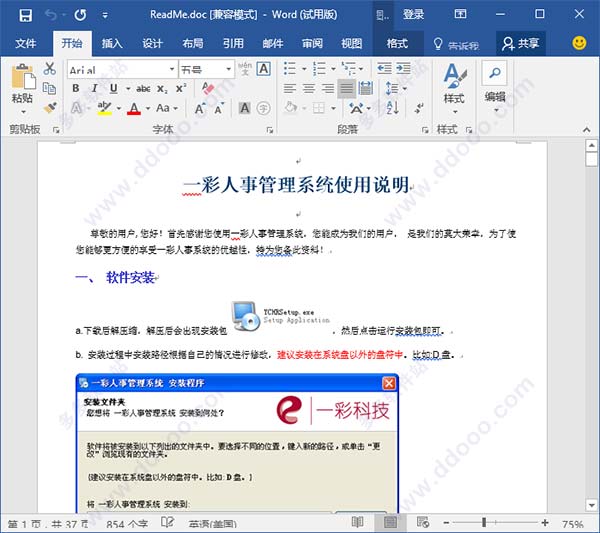Switch to the 审阅 Review tab
The image size is (600, 533).
pyautogui.click(x=313, y=43)
